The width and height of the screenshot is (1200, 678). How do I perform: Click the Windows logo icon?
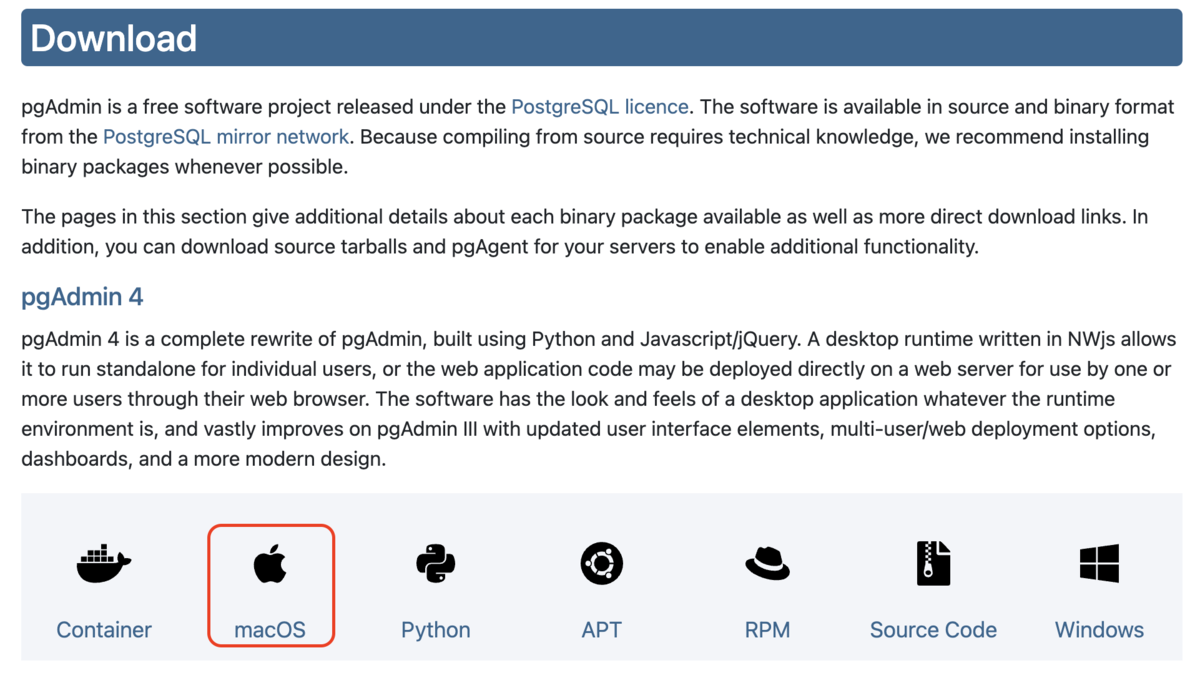click(1099, 564)
